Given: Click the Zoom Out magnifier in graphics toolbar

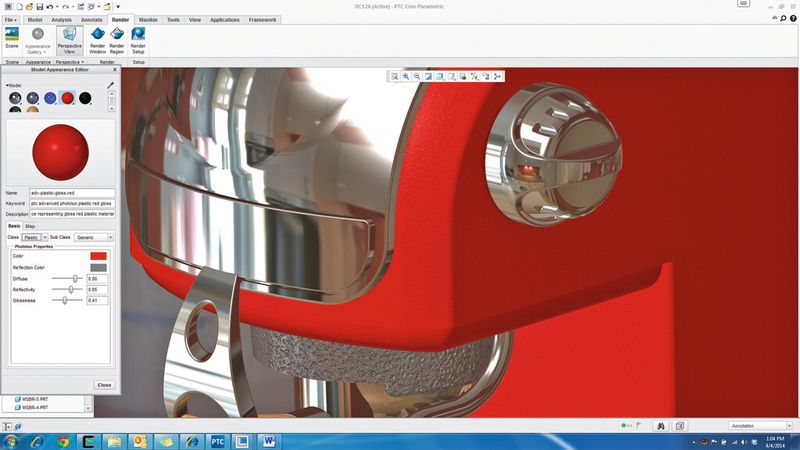Looking at the screenshot, I should click(x=417, y=77).
